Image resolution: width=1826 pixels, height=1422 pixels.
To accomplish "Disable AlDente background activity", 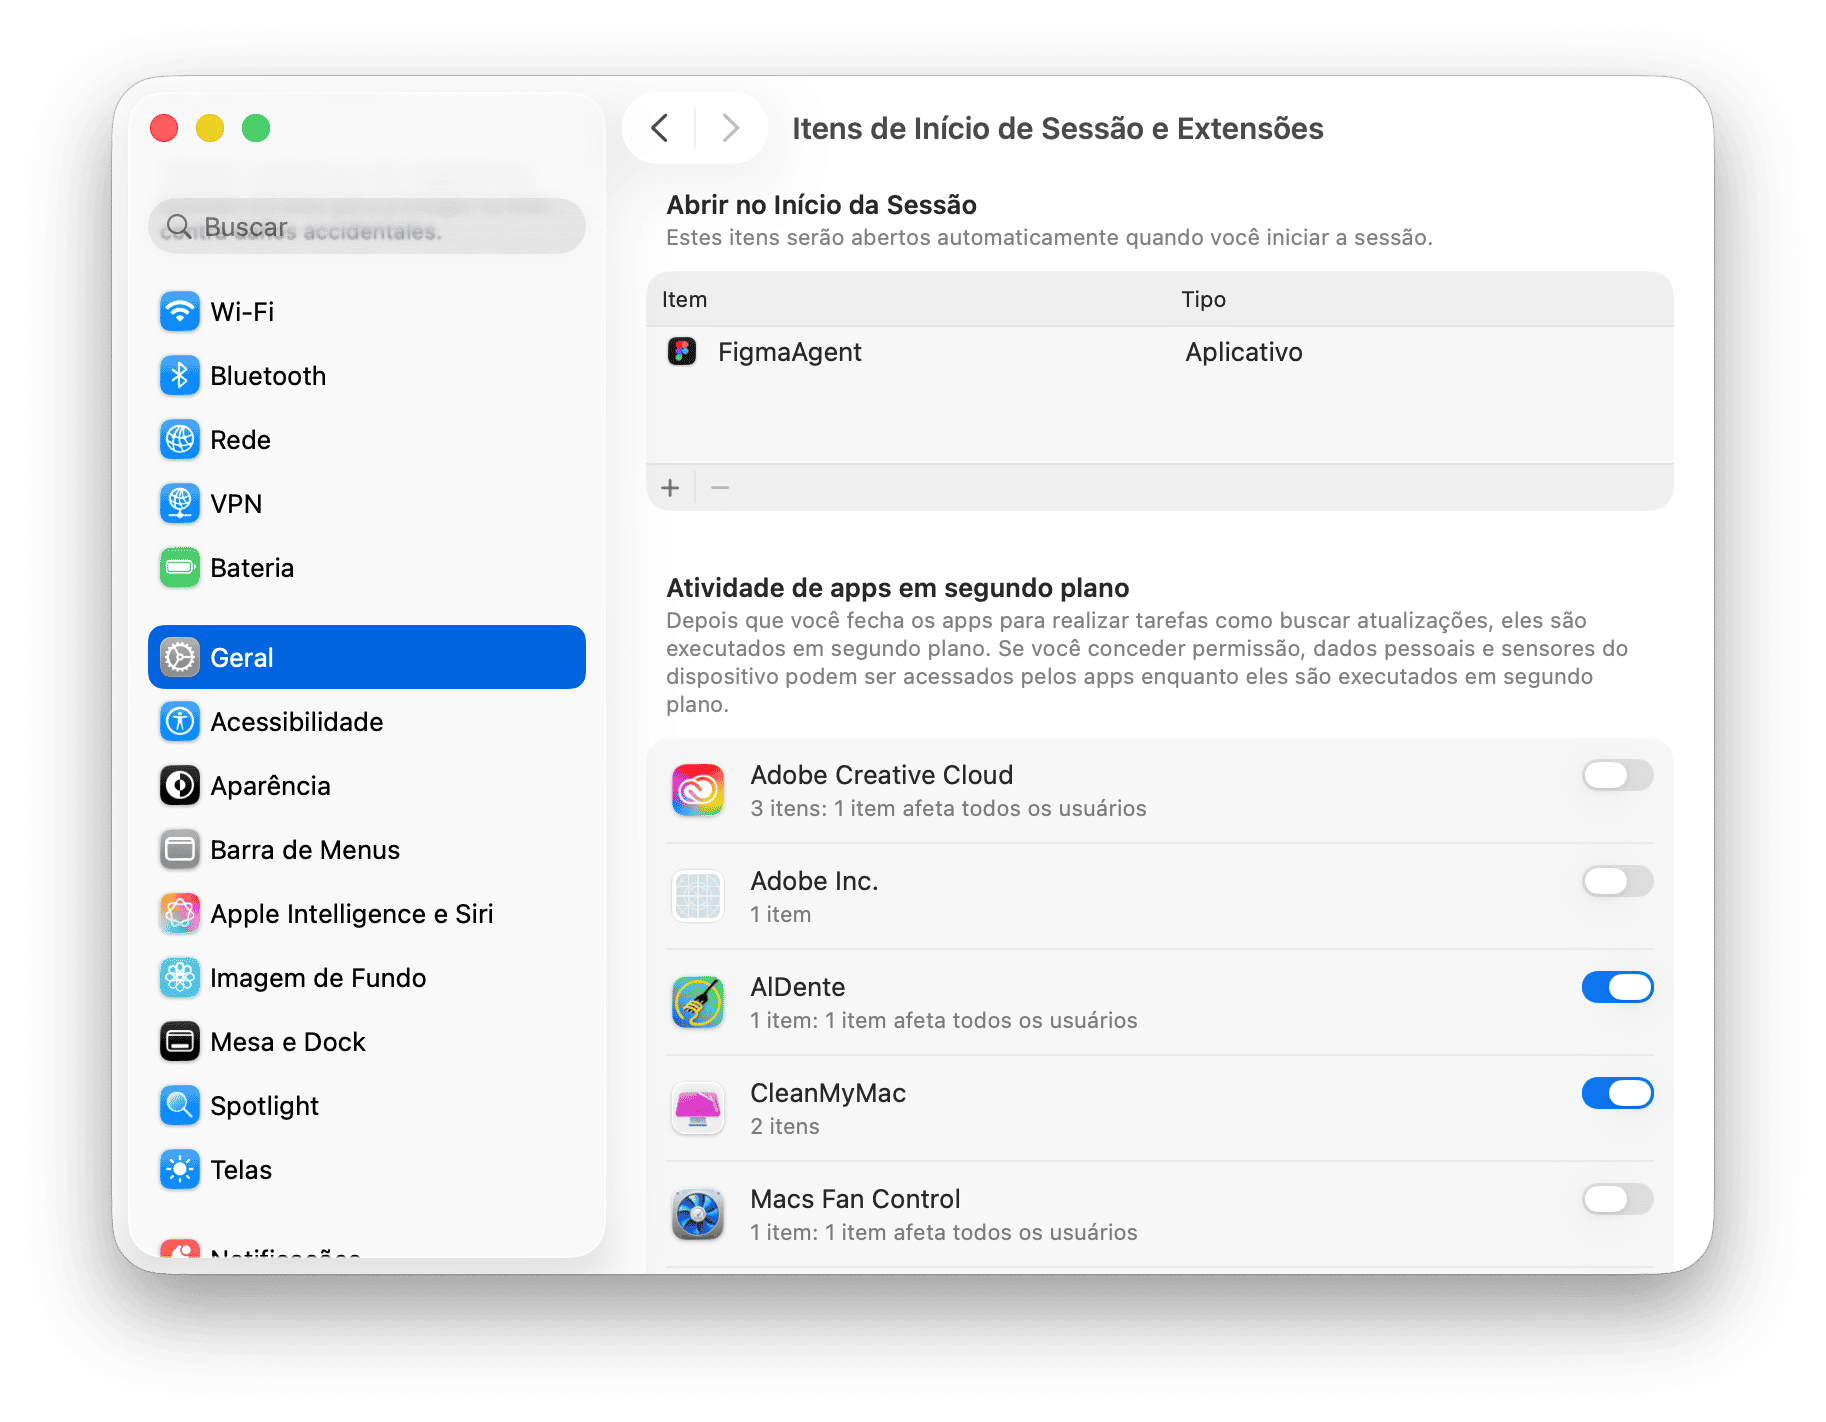I will (1617, 987).
